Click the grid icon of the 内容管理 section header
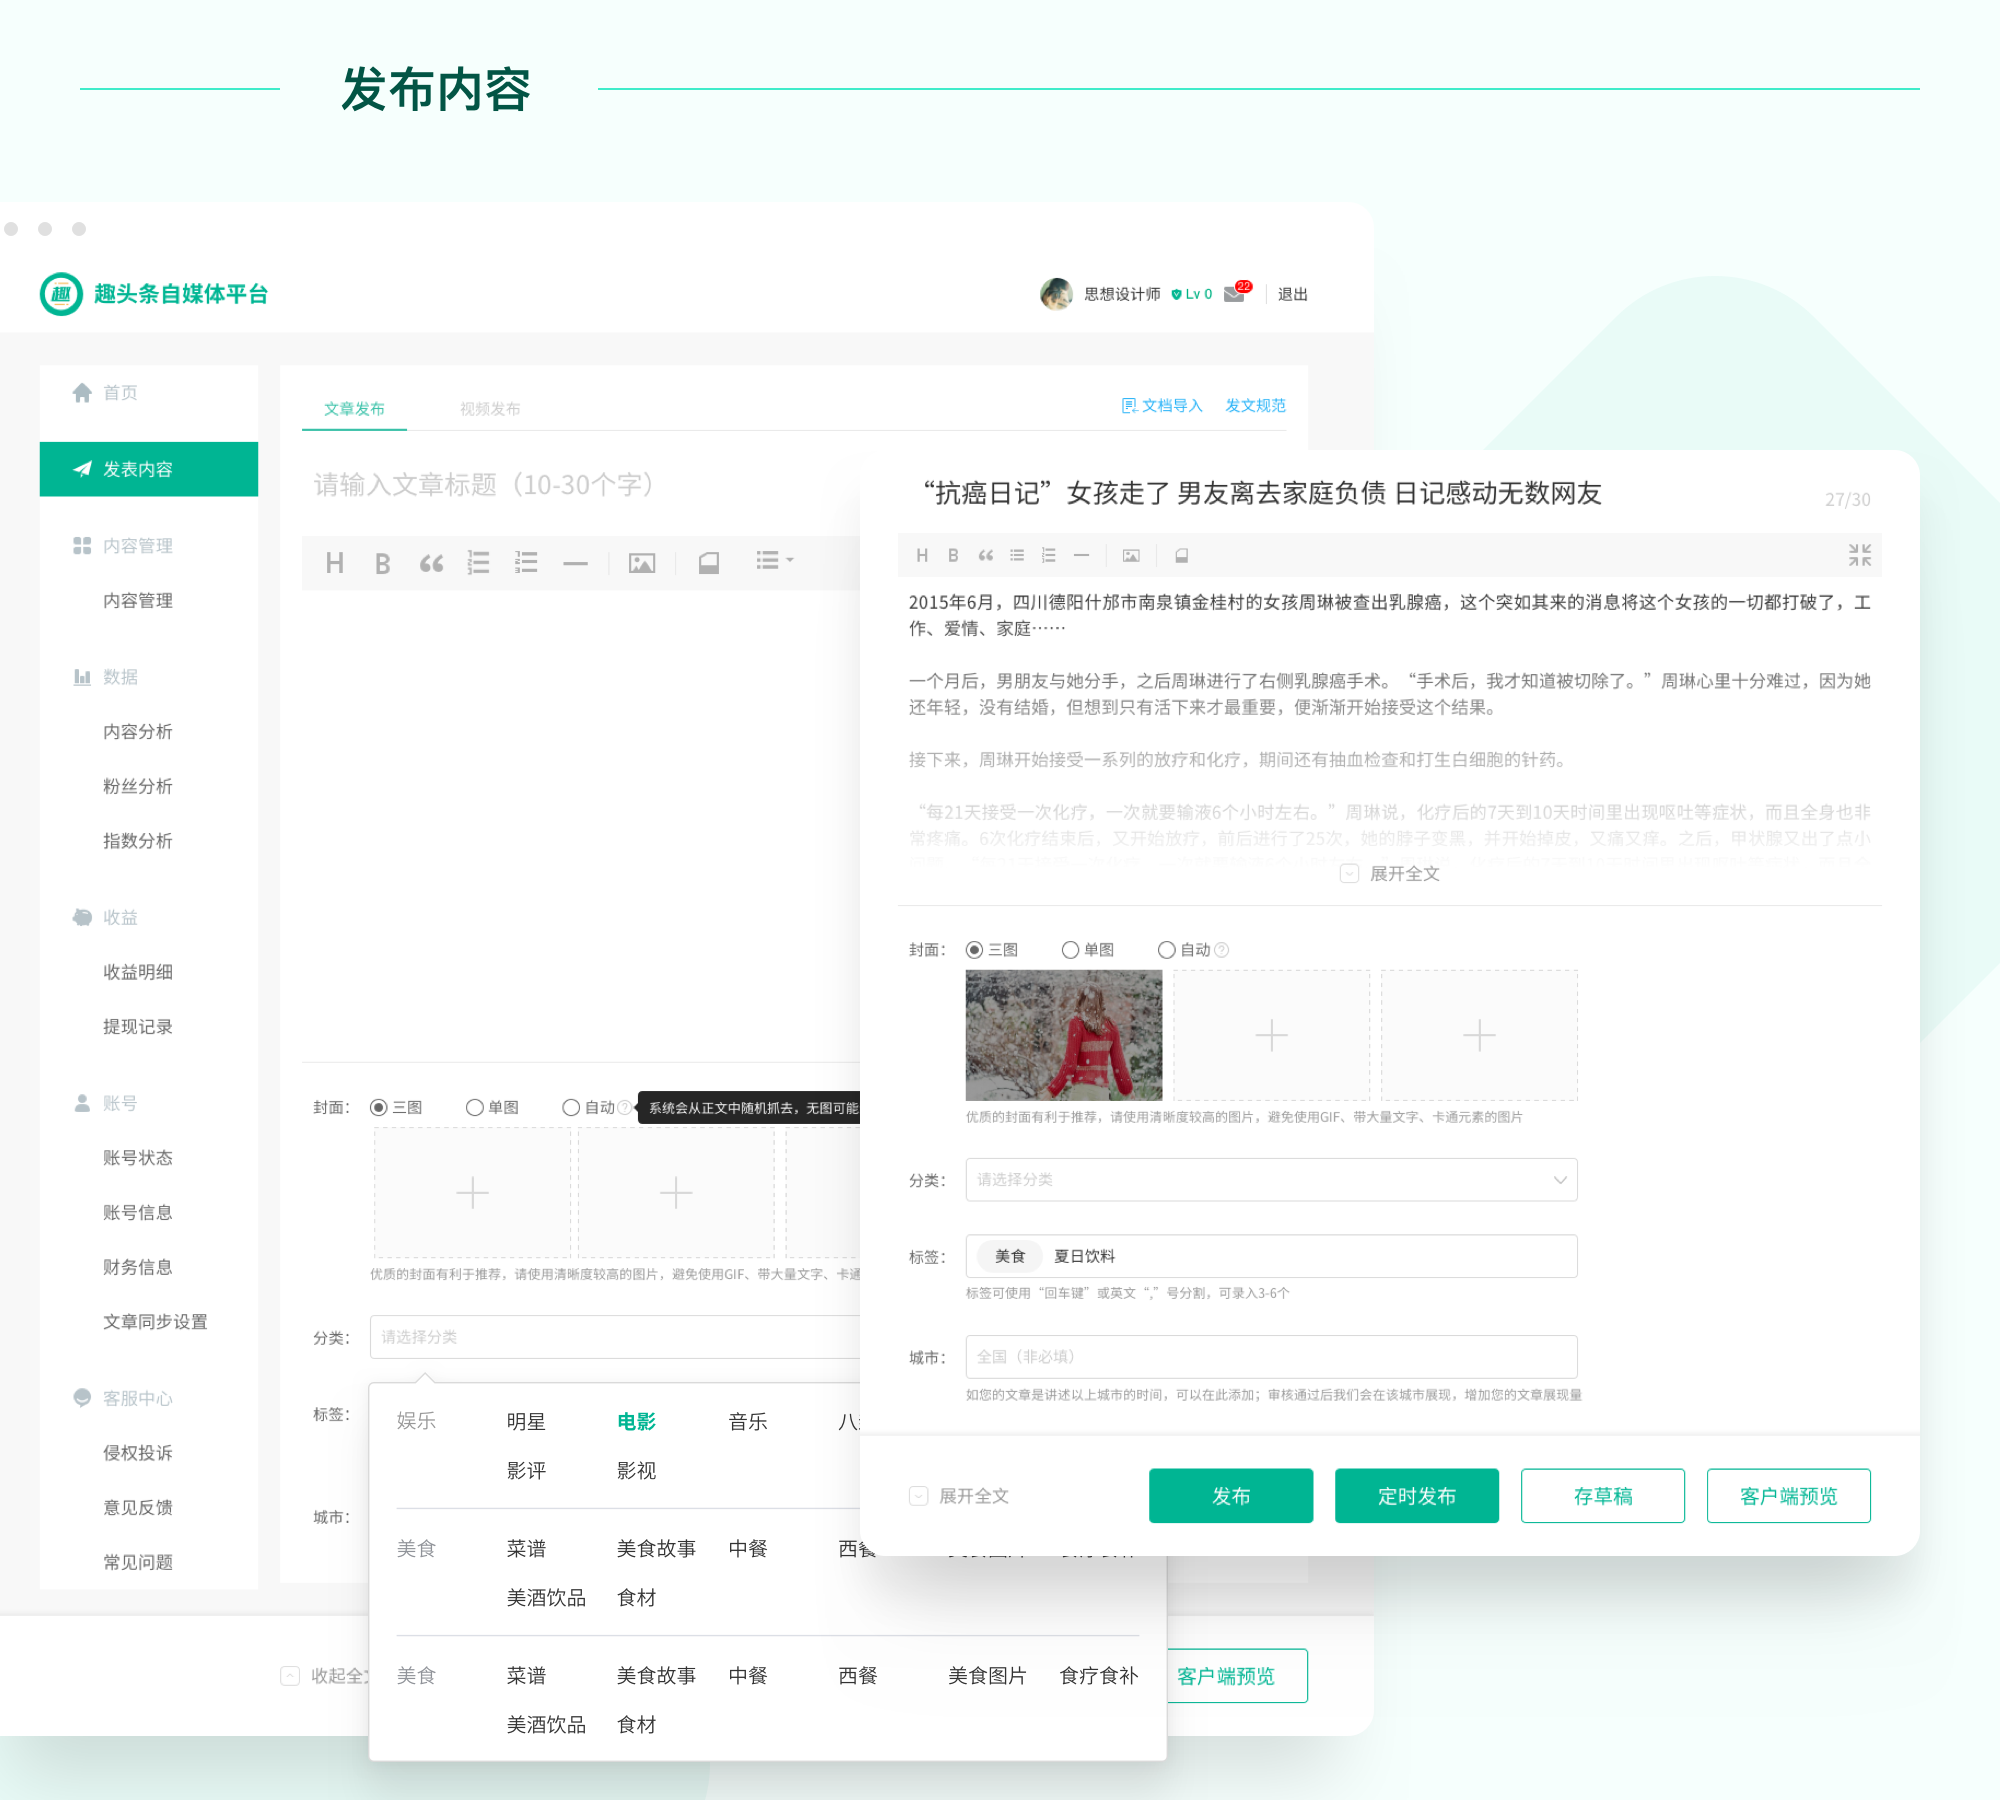 (82, 546)
